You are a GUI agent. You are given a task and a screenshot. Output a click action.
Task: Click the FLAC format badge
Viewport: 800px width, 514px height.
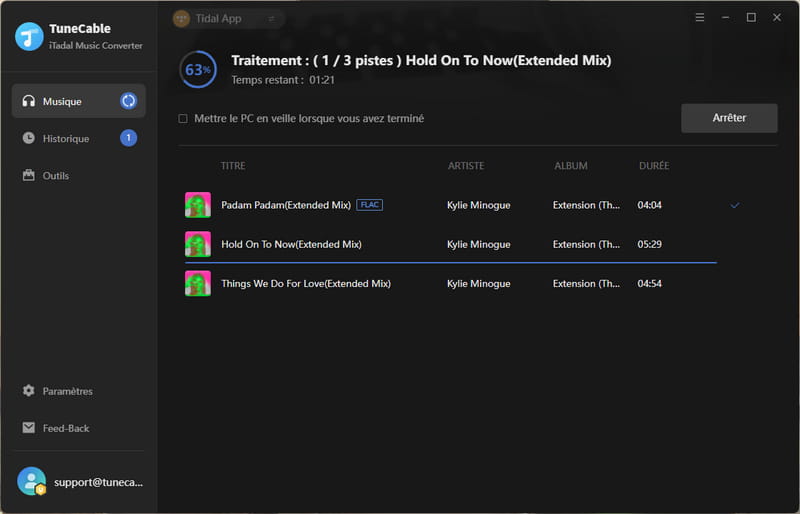(369, 205)
